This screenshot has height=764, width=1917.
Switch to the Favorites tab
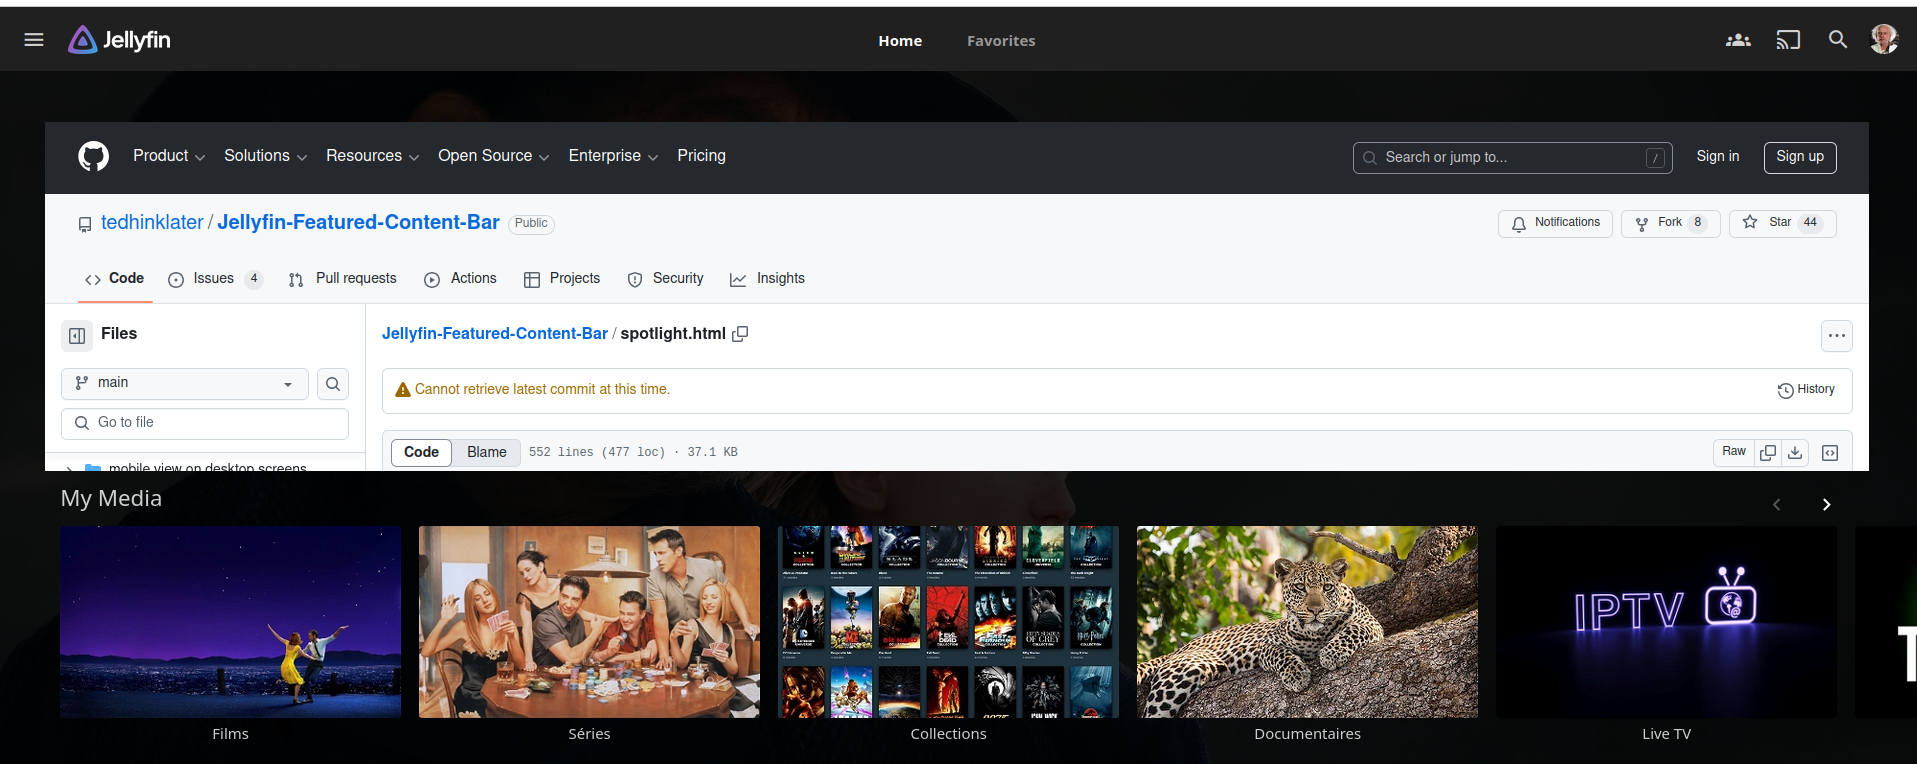point(1001,41)
